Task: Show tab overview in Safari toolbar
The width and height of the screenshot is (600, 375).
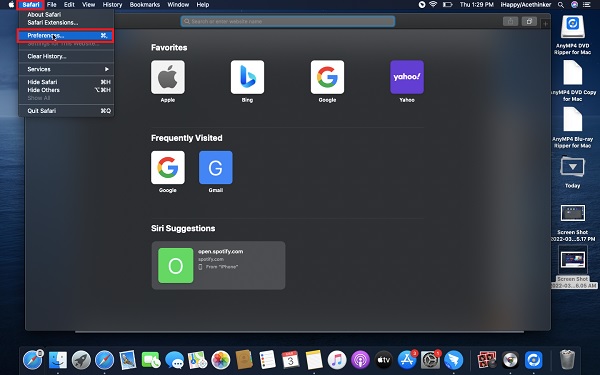Action: (529, 21)
